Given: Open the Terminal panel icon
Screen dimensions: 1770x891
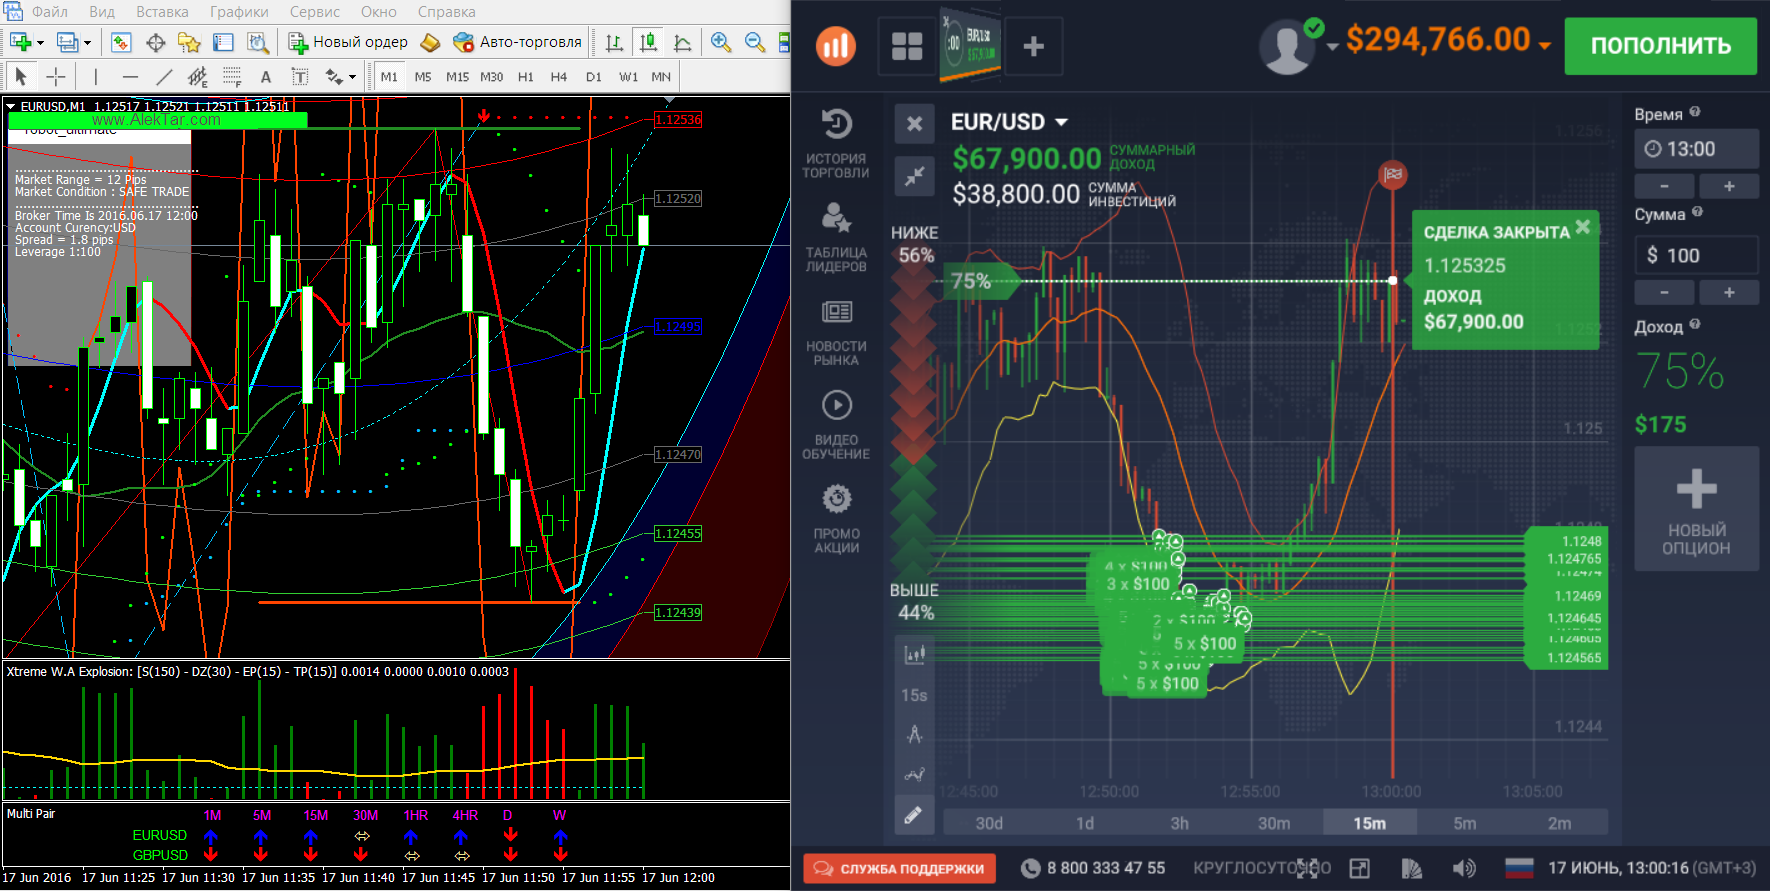Looking at the screenshot, I should tap(224, 42).
